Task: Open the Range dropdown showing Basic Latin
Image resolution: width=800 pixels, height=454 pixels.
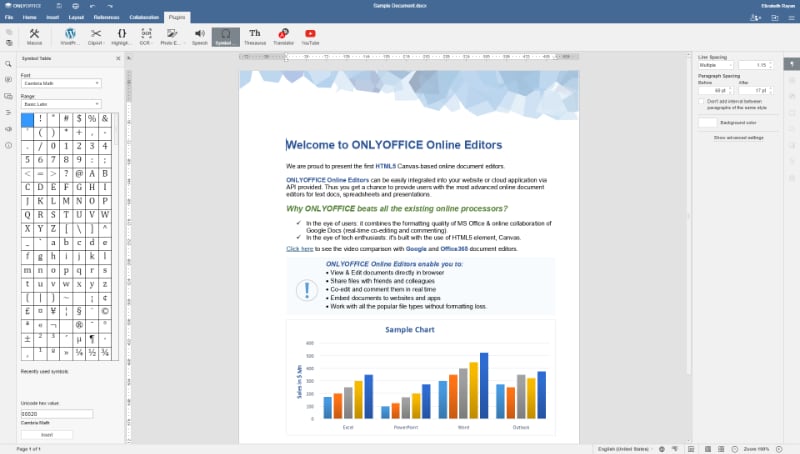Action: click(61, 104)
